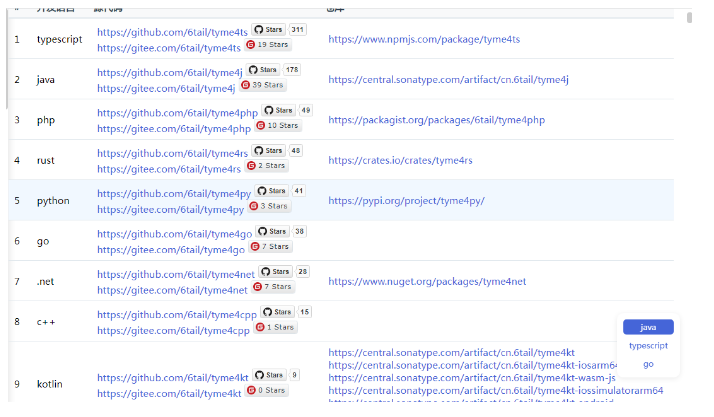Click the 38 star count badge

coord(299,231)
